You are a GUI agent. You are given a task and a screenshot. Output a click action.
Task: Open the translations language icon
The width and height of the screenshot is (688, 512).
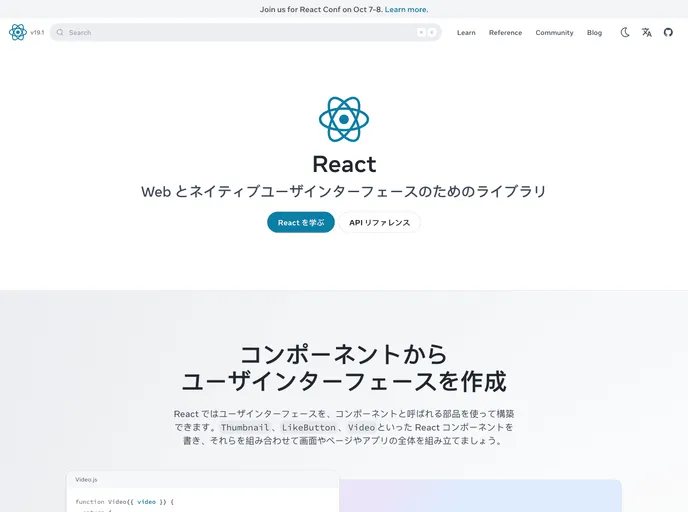coord(646,32)
